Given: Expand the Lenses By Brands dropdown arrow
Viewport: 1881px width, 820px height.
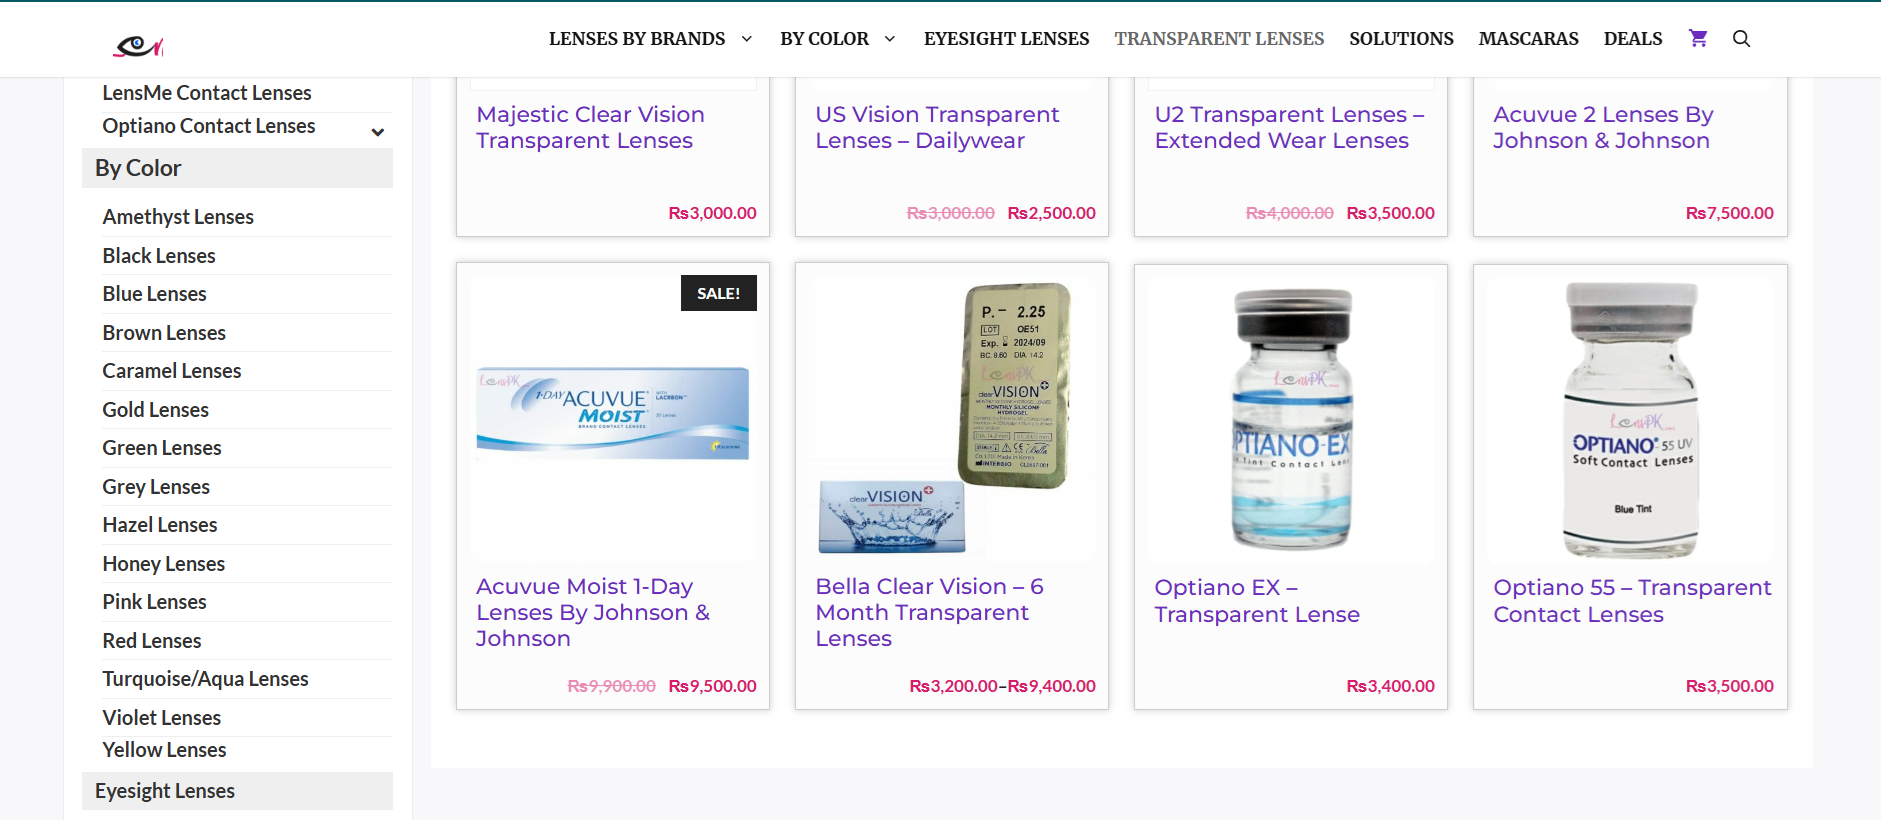Looking at the screenshot, I should point(746,39).
